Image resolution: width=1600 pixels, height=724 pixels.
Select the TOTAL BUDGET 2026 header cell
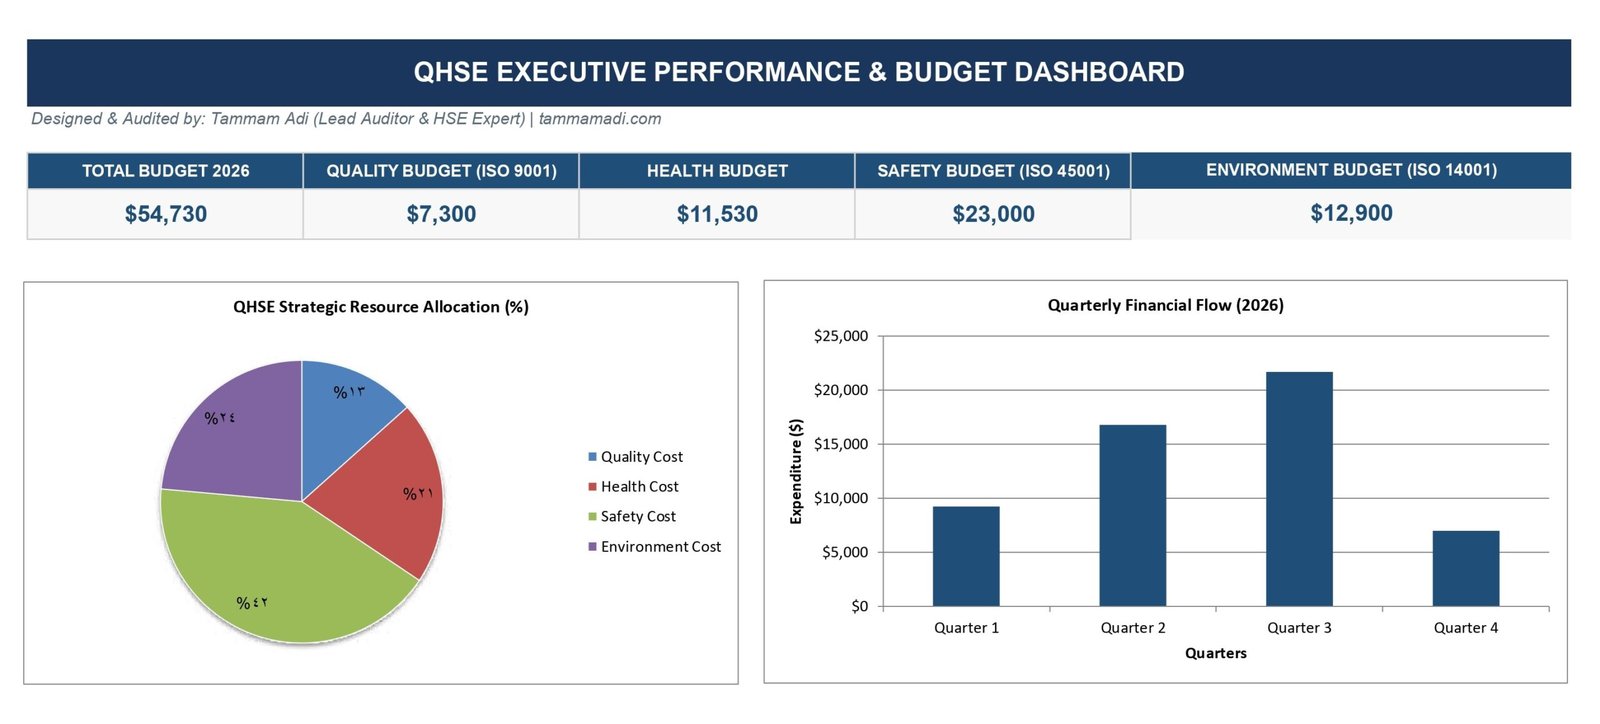pyautogui.click(x=165, y=171)
